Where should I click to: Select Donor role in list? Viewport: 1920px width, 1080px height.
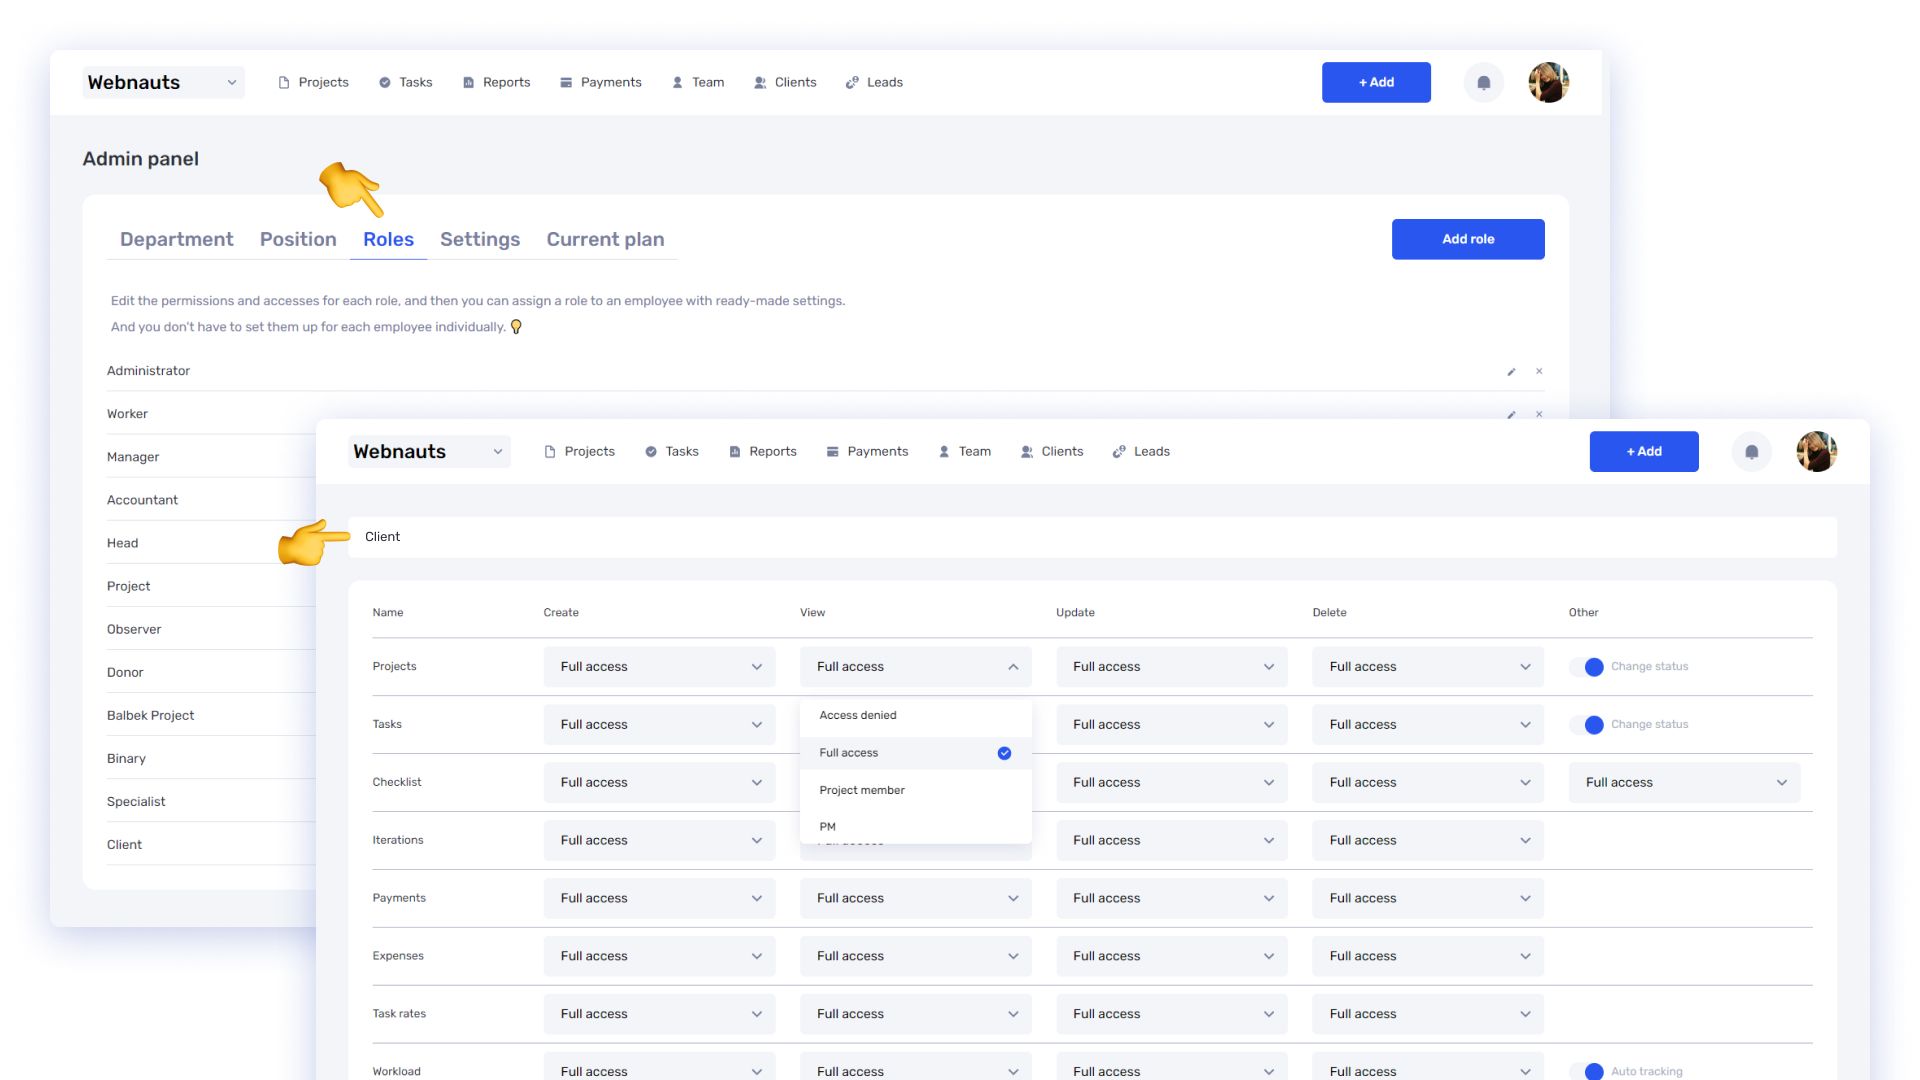[125, 673]
